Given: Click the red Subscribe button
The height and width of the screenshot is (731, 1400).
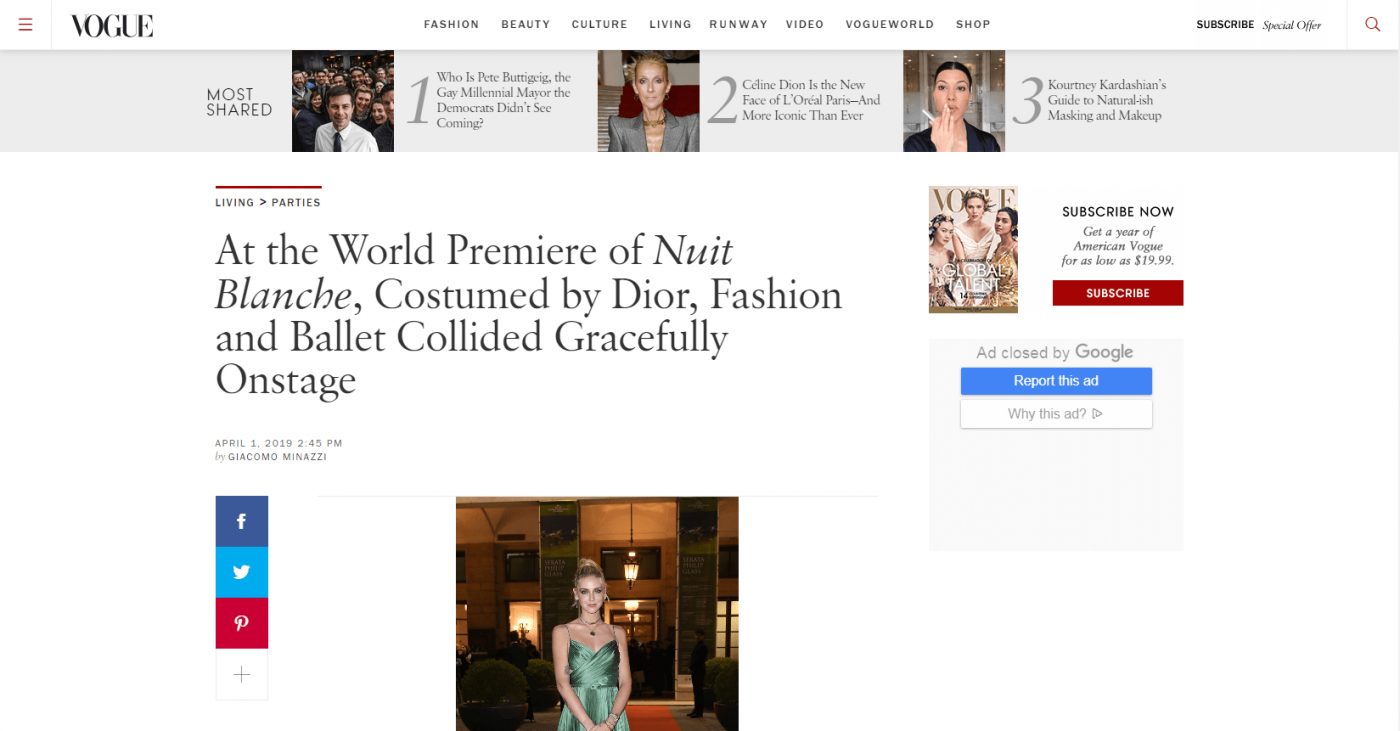Looking at the screenshot, I should pos(1118,293).
